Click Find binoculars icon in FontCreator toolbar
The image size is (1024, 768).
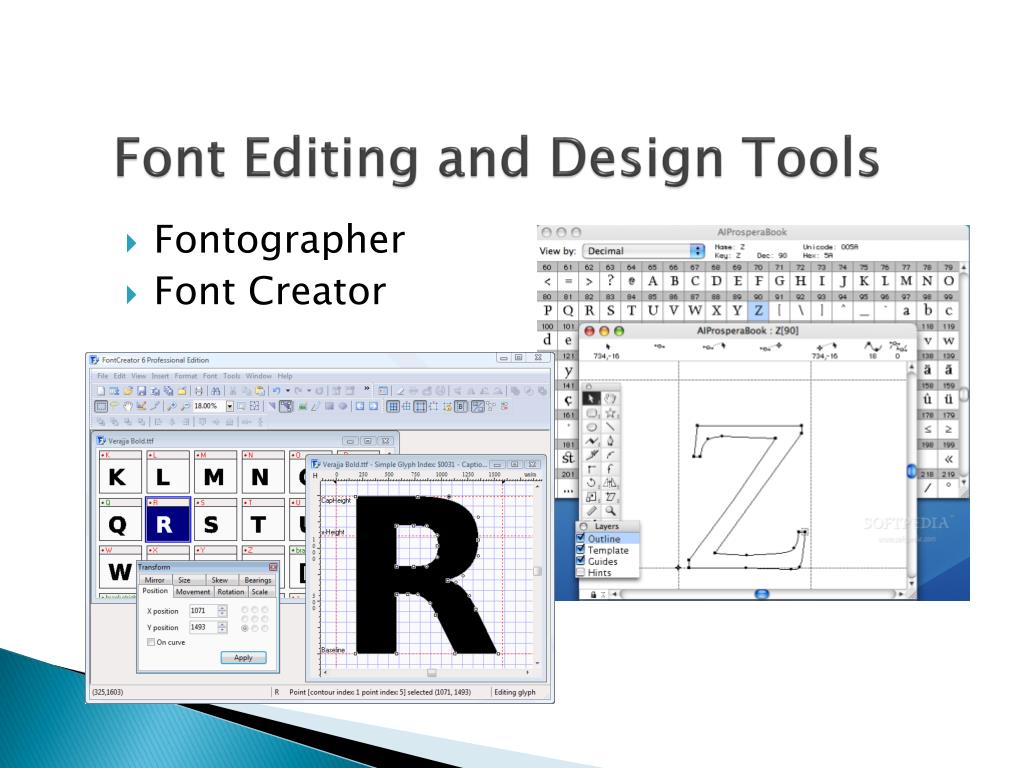coord(215,391)
